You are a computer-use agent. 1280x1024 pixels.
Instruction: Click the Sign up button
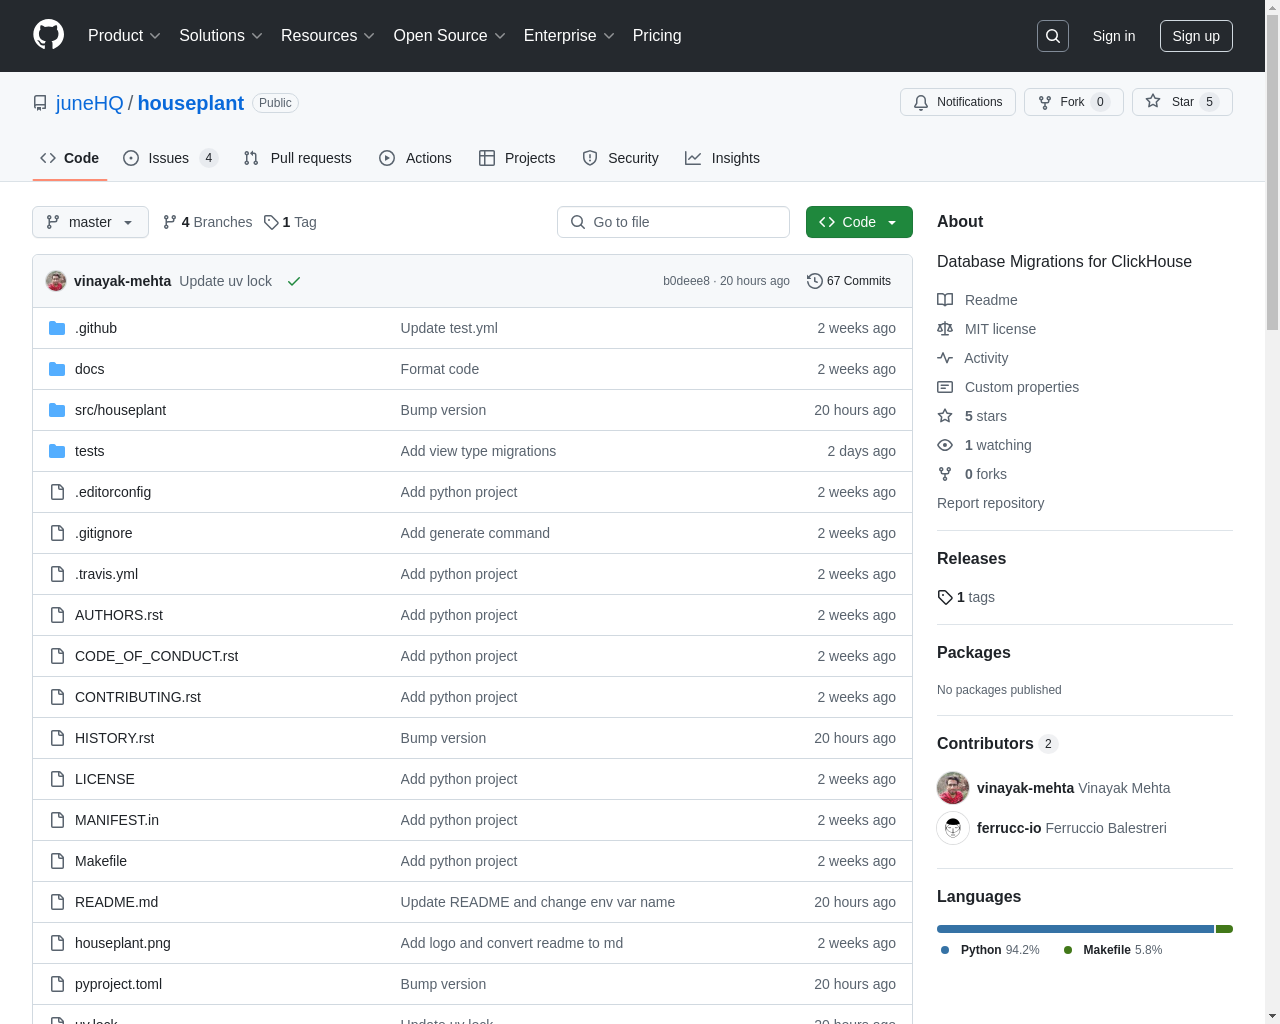pyautogui.click(x=1196, y=36)
